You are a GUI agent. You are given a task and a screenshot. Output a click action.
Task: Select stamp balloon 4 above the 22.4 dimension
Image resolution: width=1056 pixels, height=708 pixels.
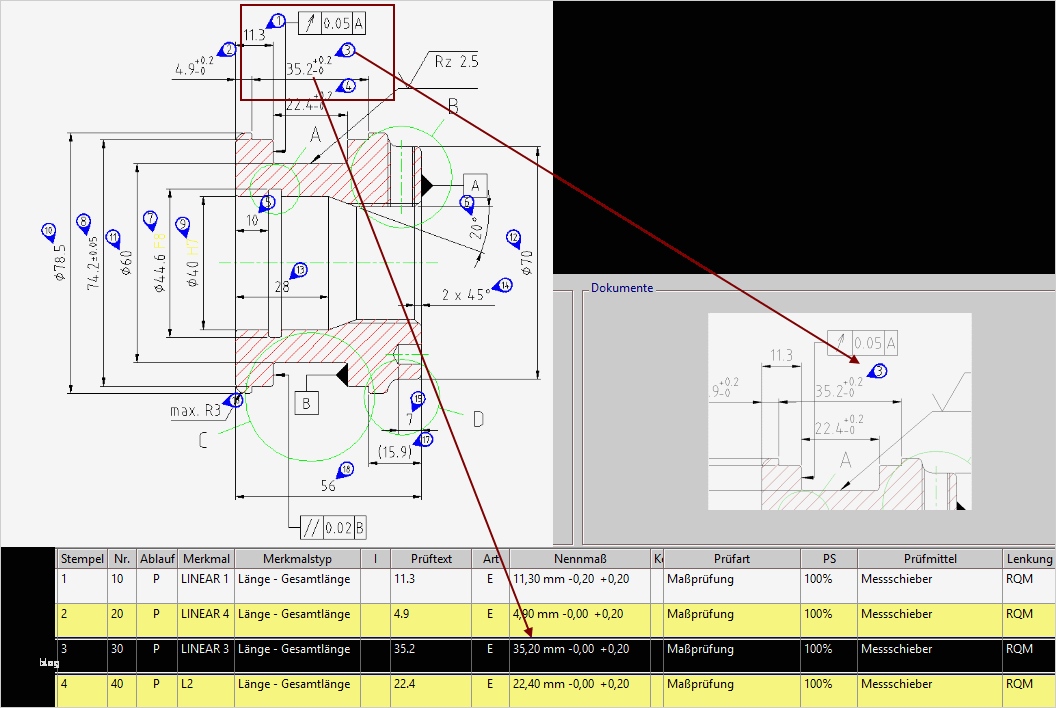pyautogui.click(x=346, y=86)
